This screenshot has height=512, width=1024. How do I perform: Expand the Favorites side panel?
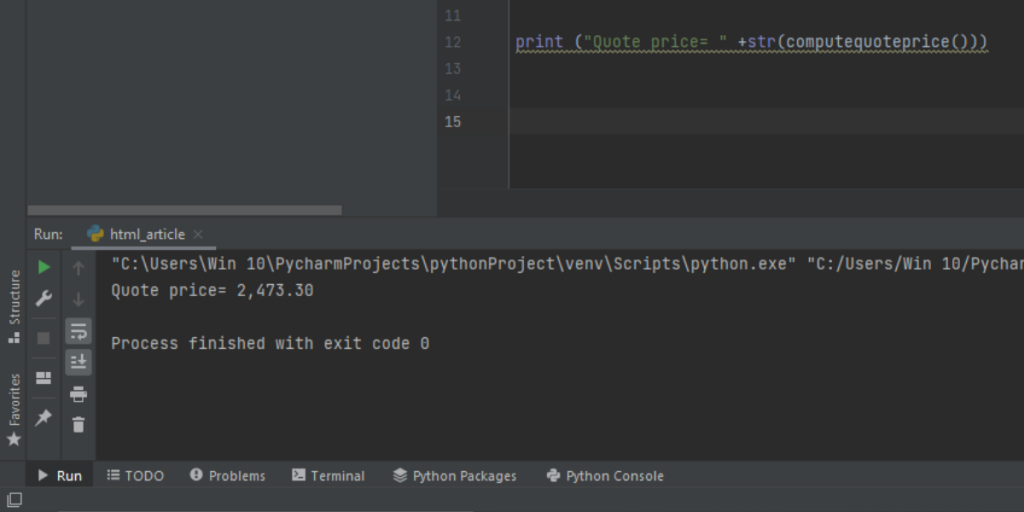tap(14, 410)
